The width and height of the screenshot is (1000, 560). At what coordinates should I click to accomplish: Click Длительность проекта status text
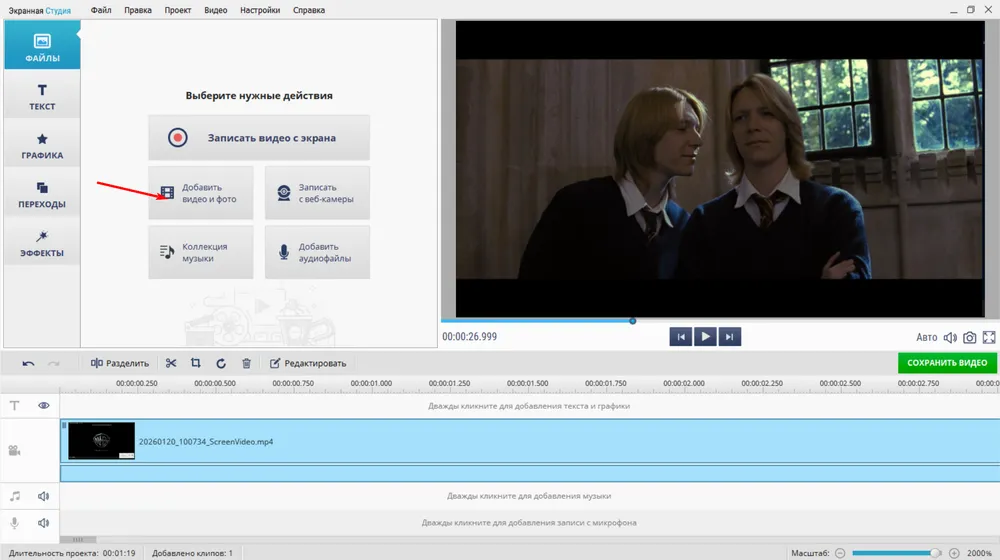click(x=72, y=553)
